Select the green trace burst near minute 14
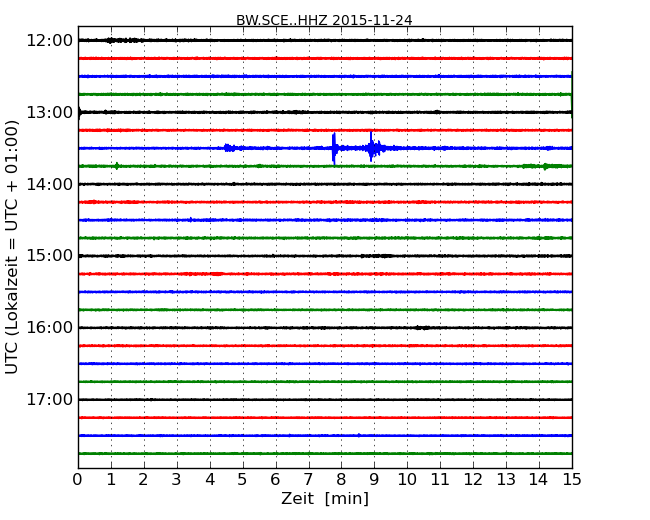This screenshot has height=520, width=650. click(540, 166)
